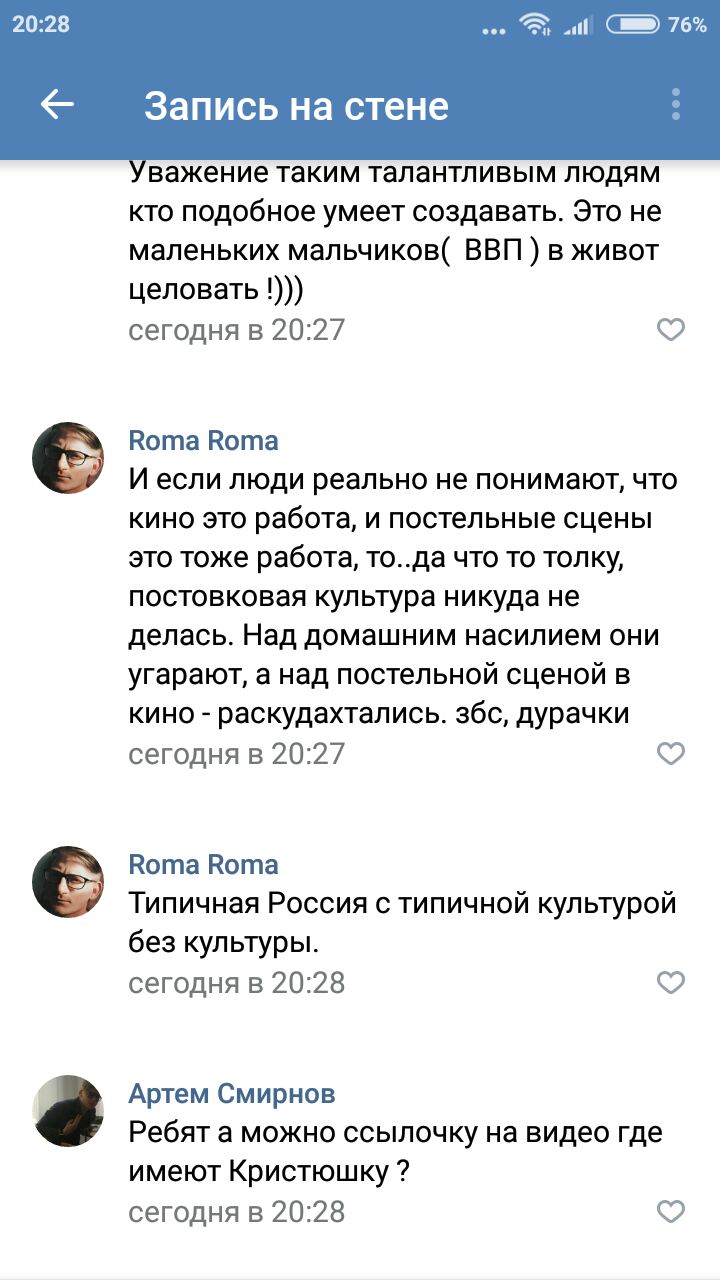Like the top comment about talented people
The height and width of the screenshot is (1280, 720).
(671, 329)
